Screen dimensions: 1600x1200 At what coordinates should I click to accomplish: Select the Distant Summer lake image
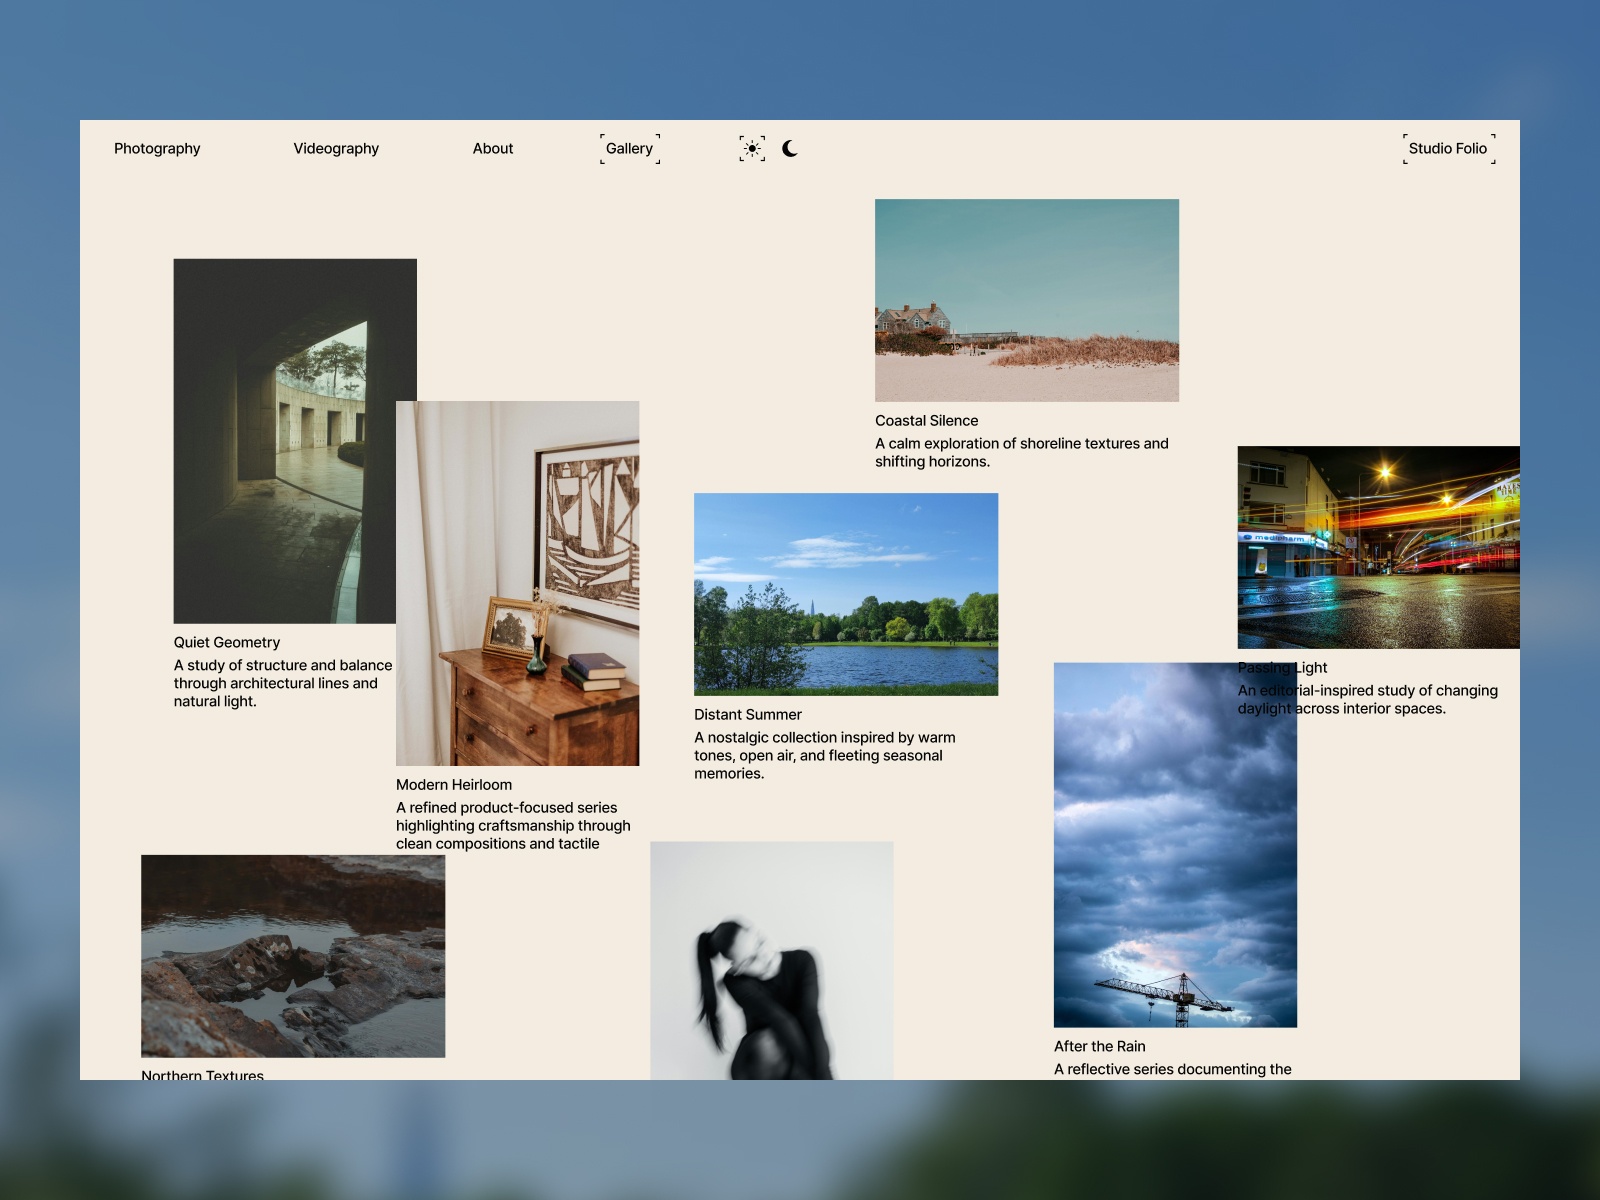[846, 593]
